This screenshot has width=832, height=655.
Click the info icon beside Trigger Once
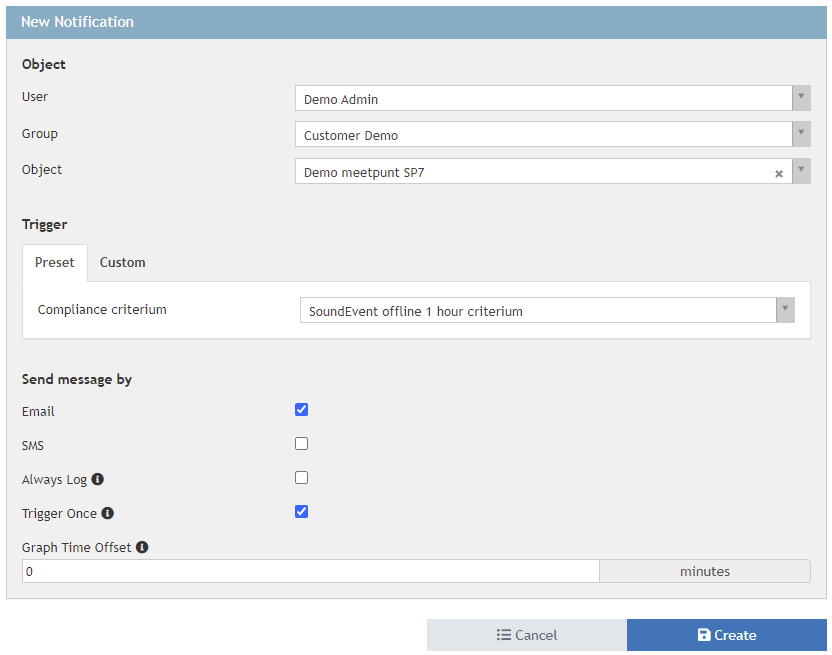[108, 514]
